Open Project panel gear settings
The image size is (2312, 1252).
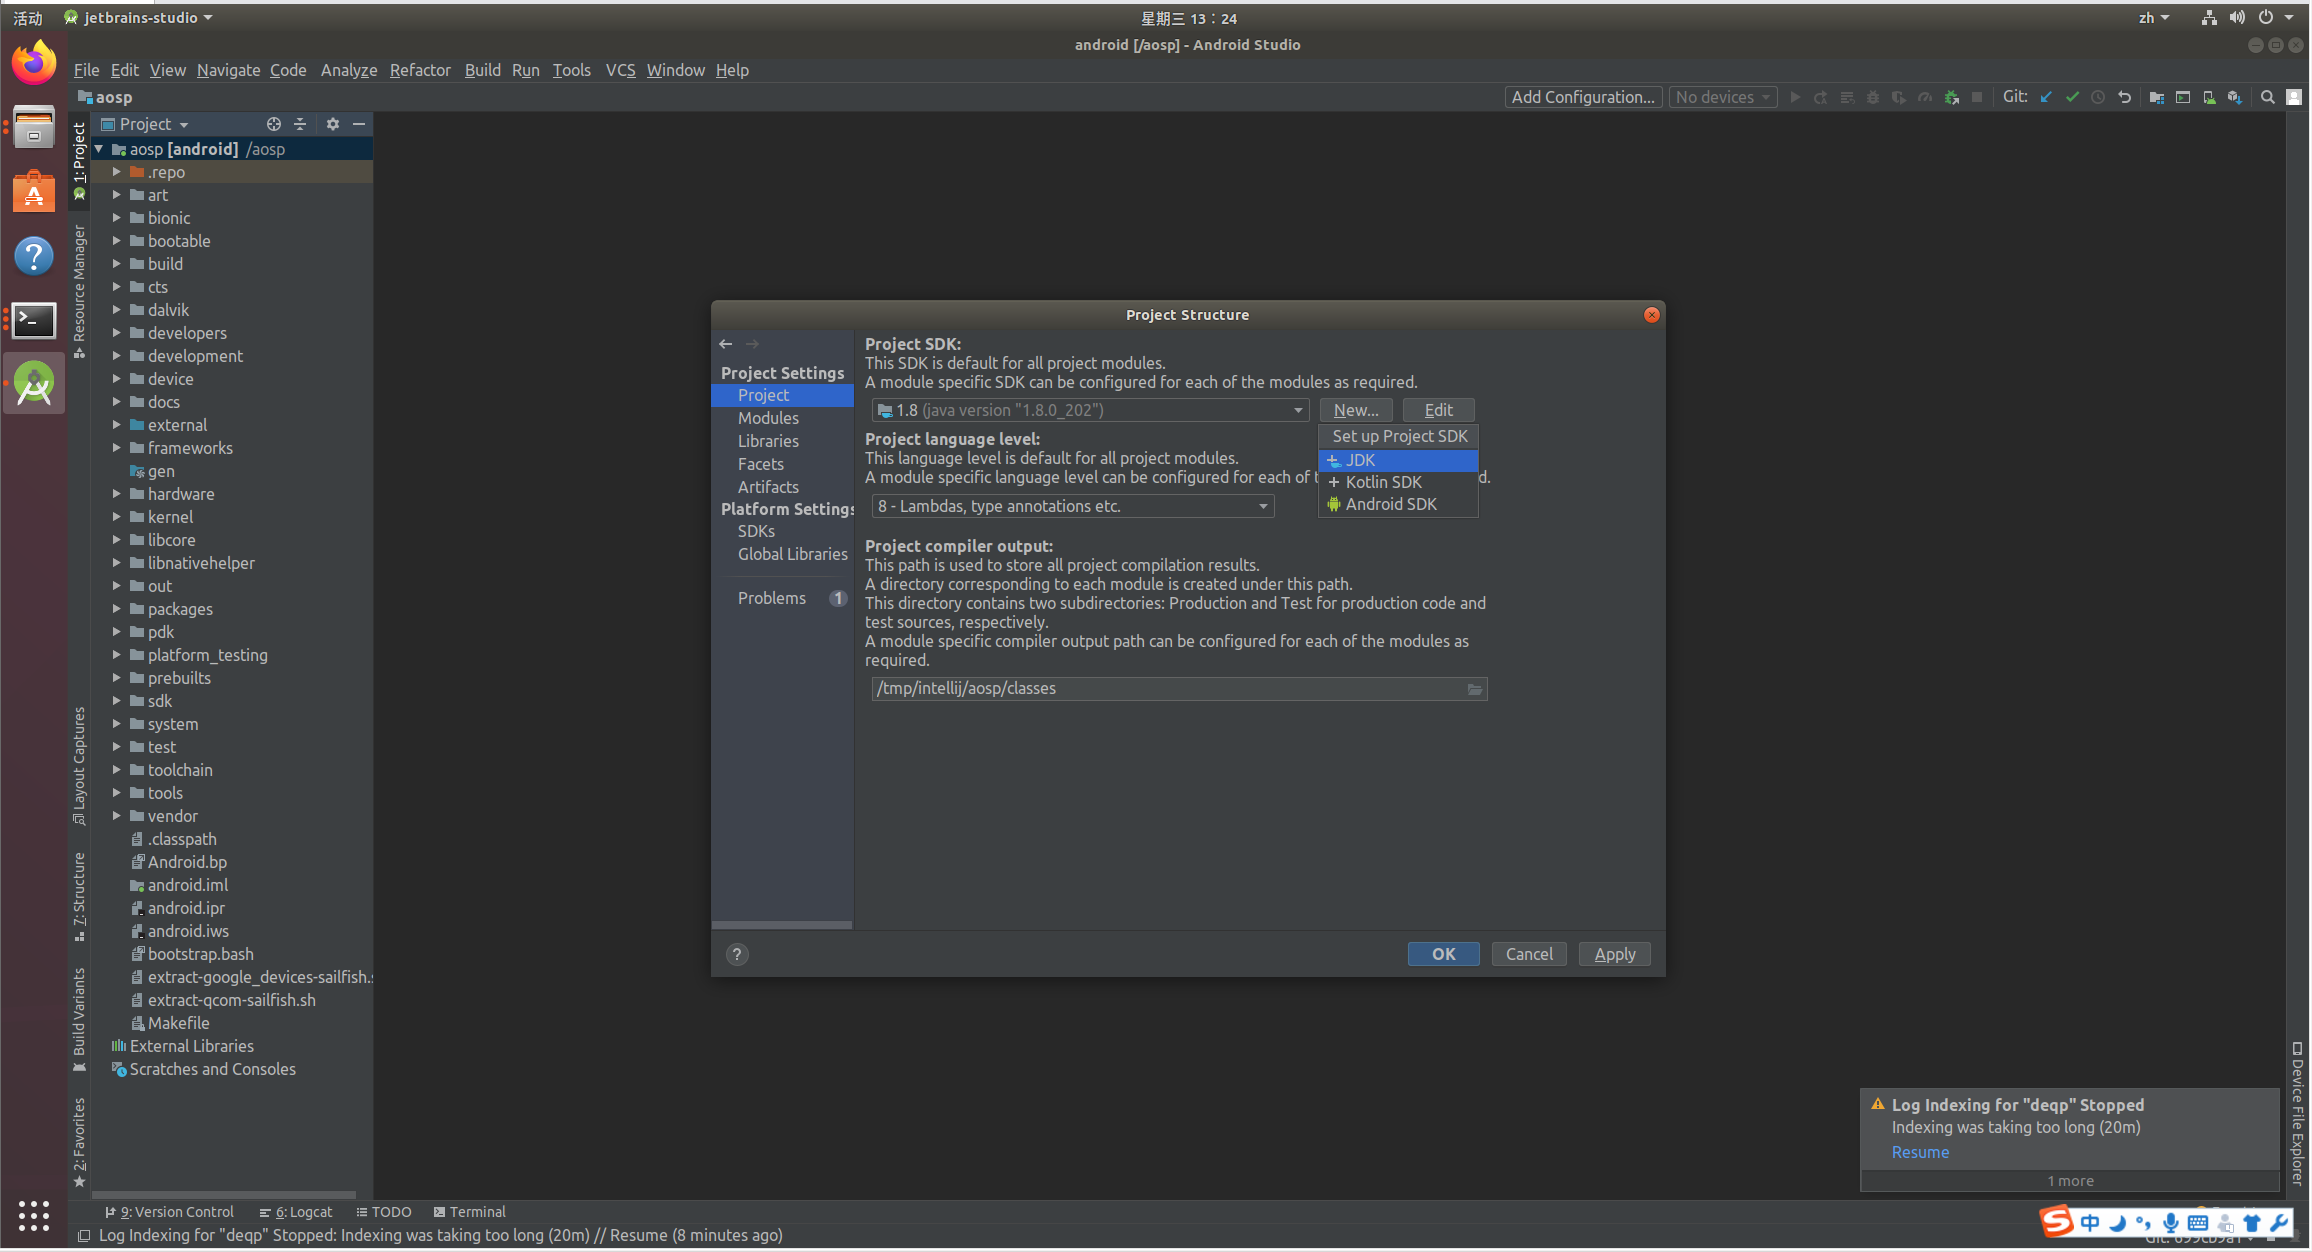pos(333,124)
